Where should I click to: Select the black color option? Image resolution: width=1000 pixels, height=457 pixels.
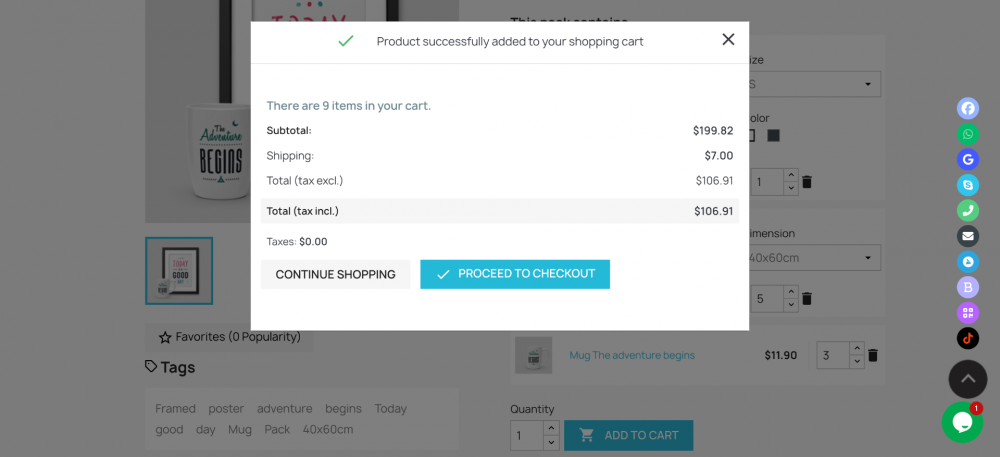773,136
